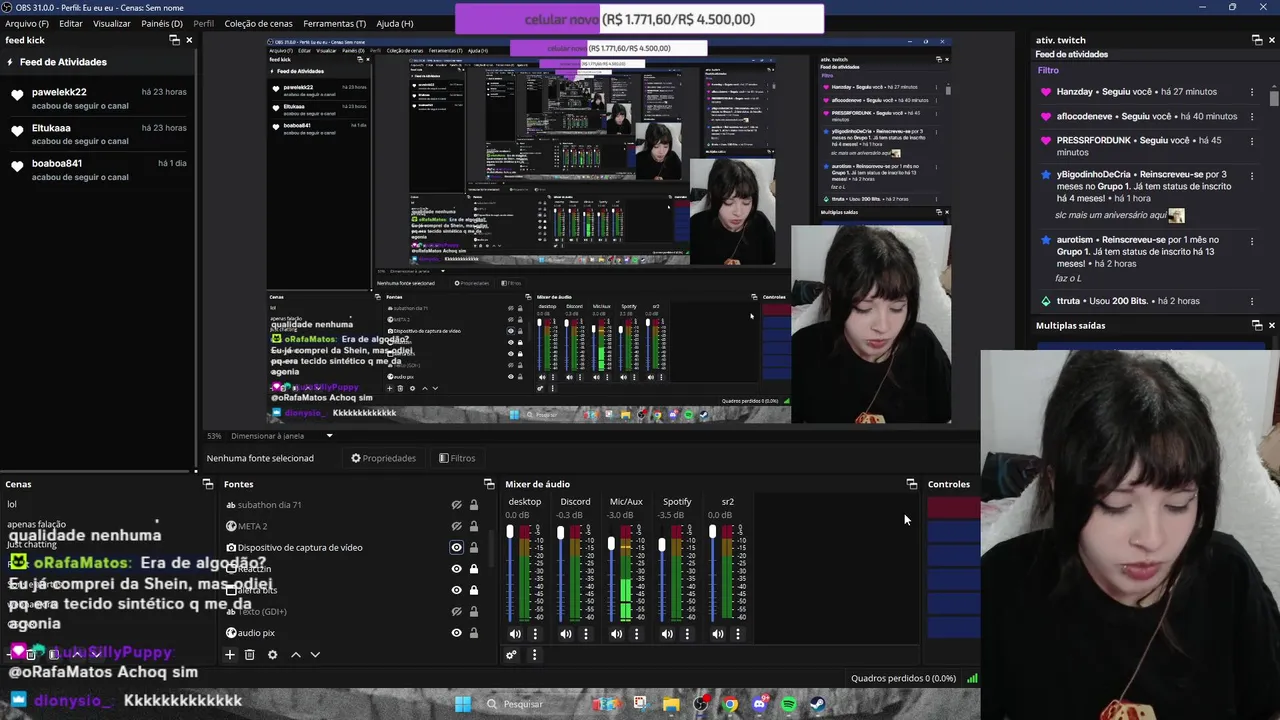Open Coleção de cenas menu
Screen dimensions: 1280x720
tap(259, 23)
